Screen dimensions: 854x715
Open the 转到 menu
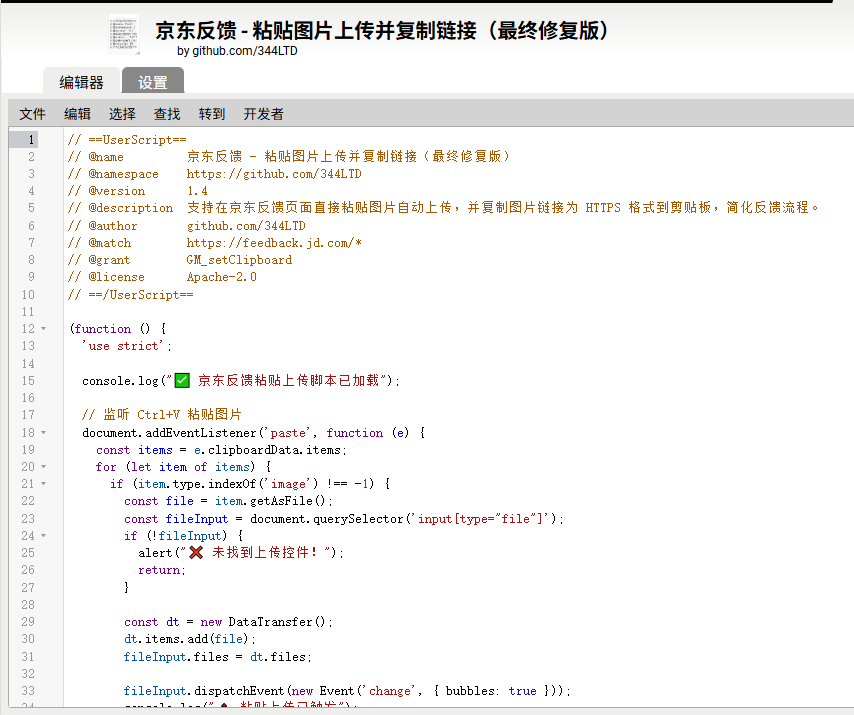tap(212, 114)
